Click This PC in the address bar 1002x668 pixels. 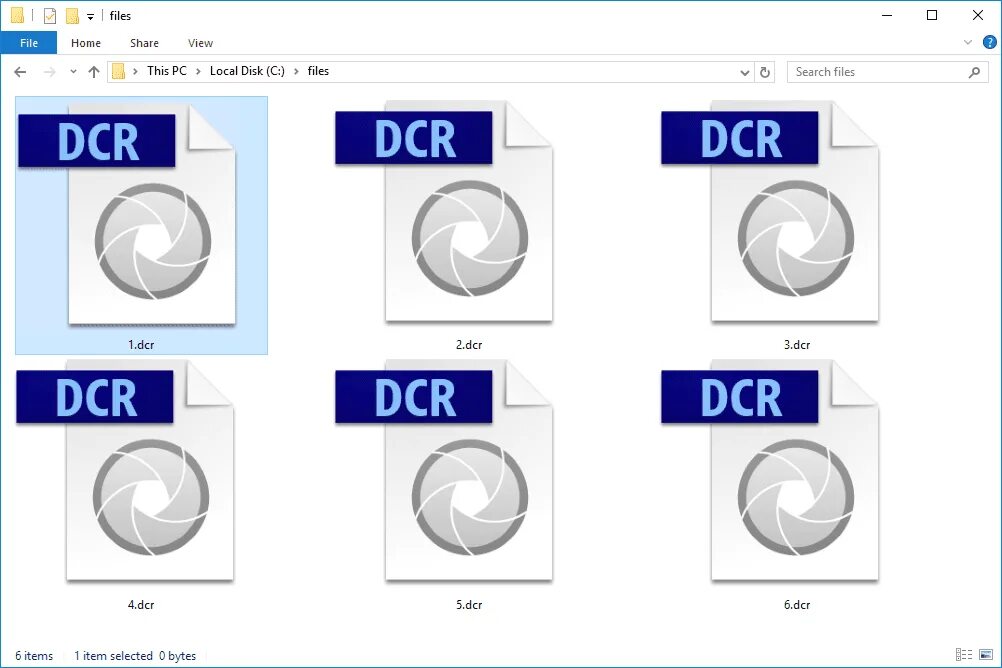pos(167,71)
